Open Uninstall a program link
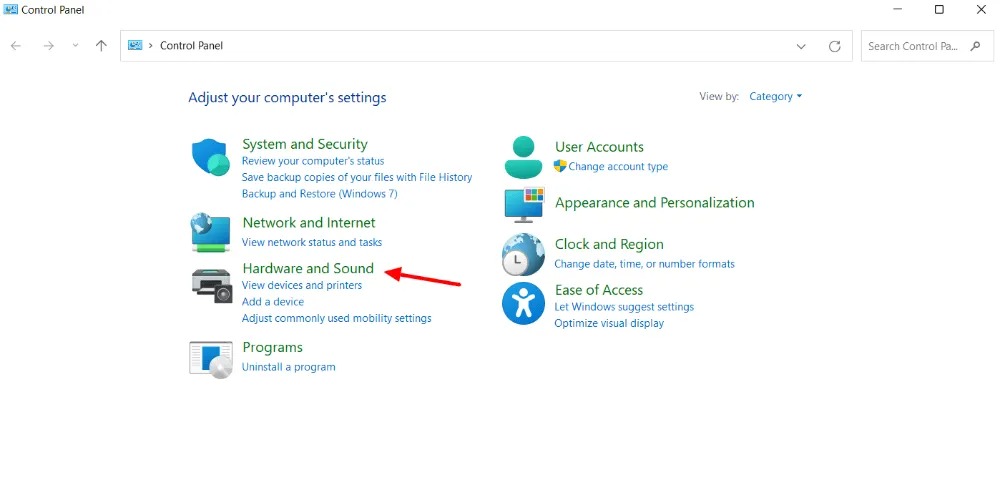The height and width of the screenshot is (488, 1000). 288,367
